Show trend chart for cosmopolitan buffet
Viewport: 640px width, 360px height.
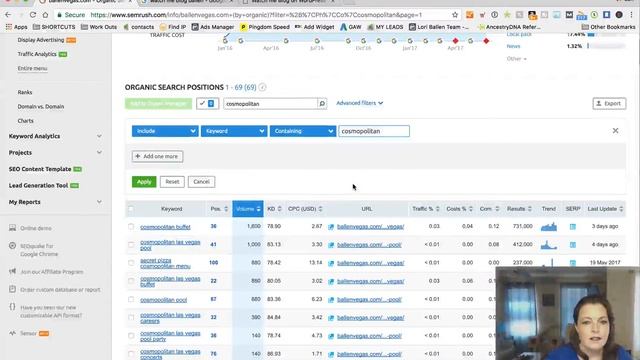549,227
